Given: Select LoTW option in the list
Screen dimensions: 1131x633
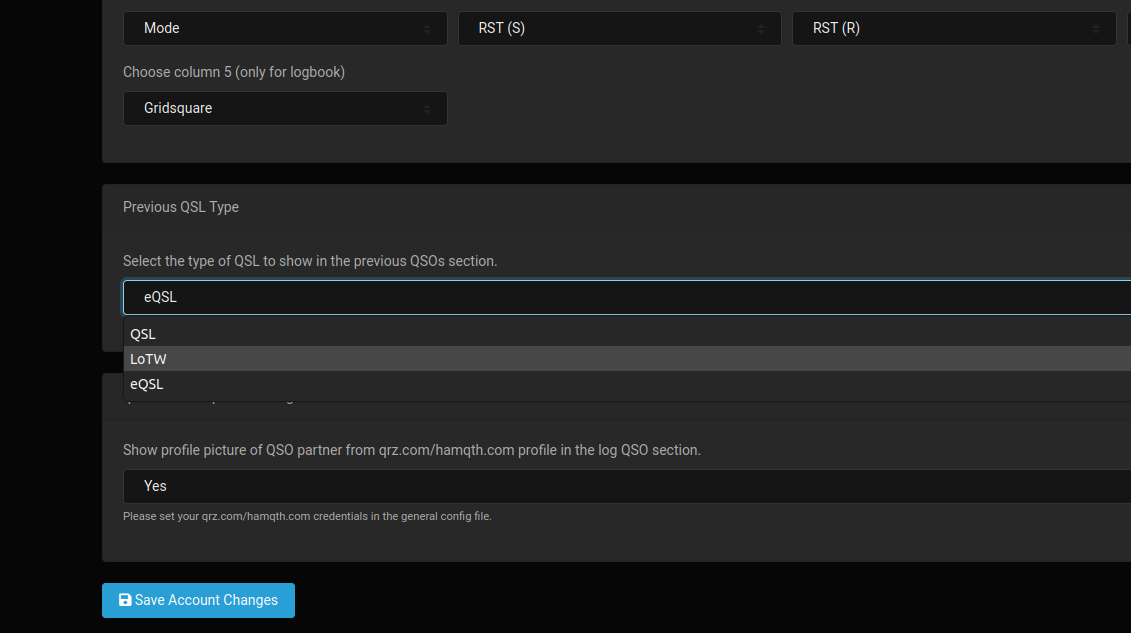Looking at the screenshot, I should click(x=627, y=359).
